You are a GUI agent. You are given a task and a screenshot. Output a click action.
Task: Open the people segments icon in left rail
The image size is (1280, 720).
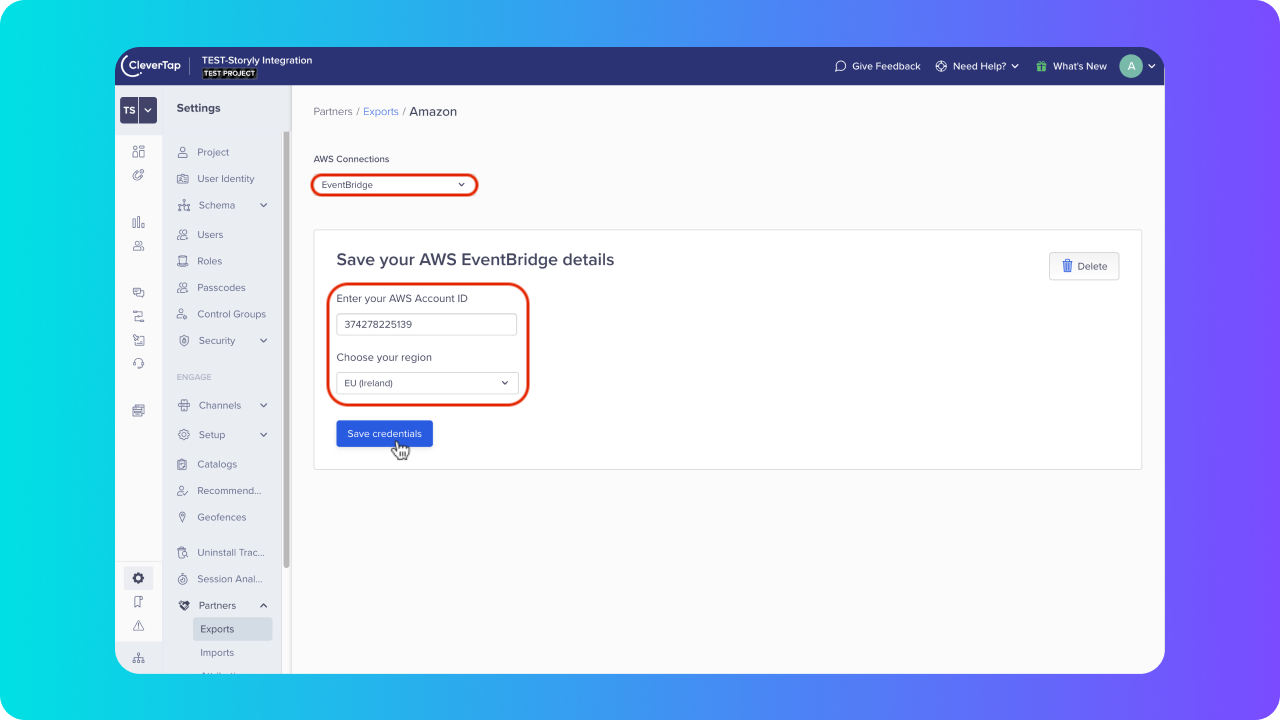(x=138, y=246)
